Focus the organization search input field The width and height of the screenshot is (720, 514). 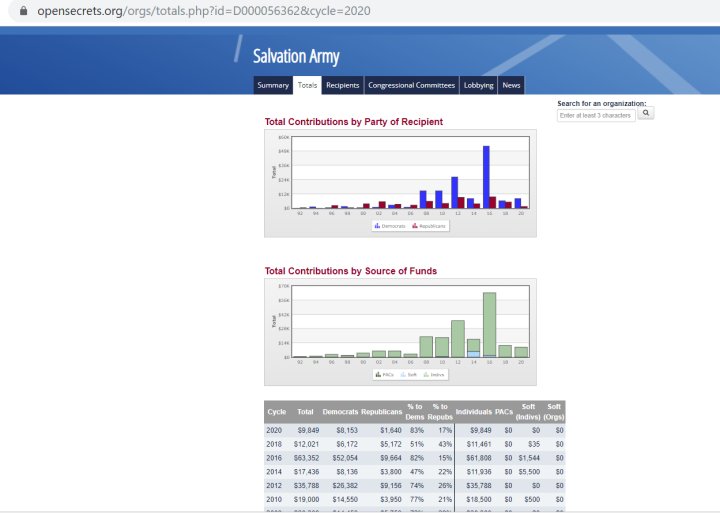[x=596, y=115]
